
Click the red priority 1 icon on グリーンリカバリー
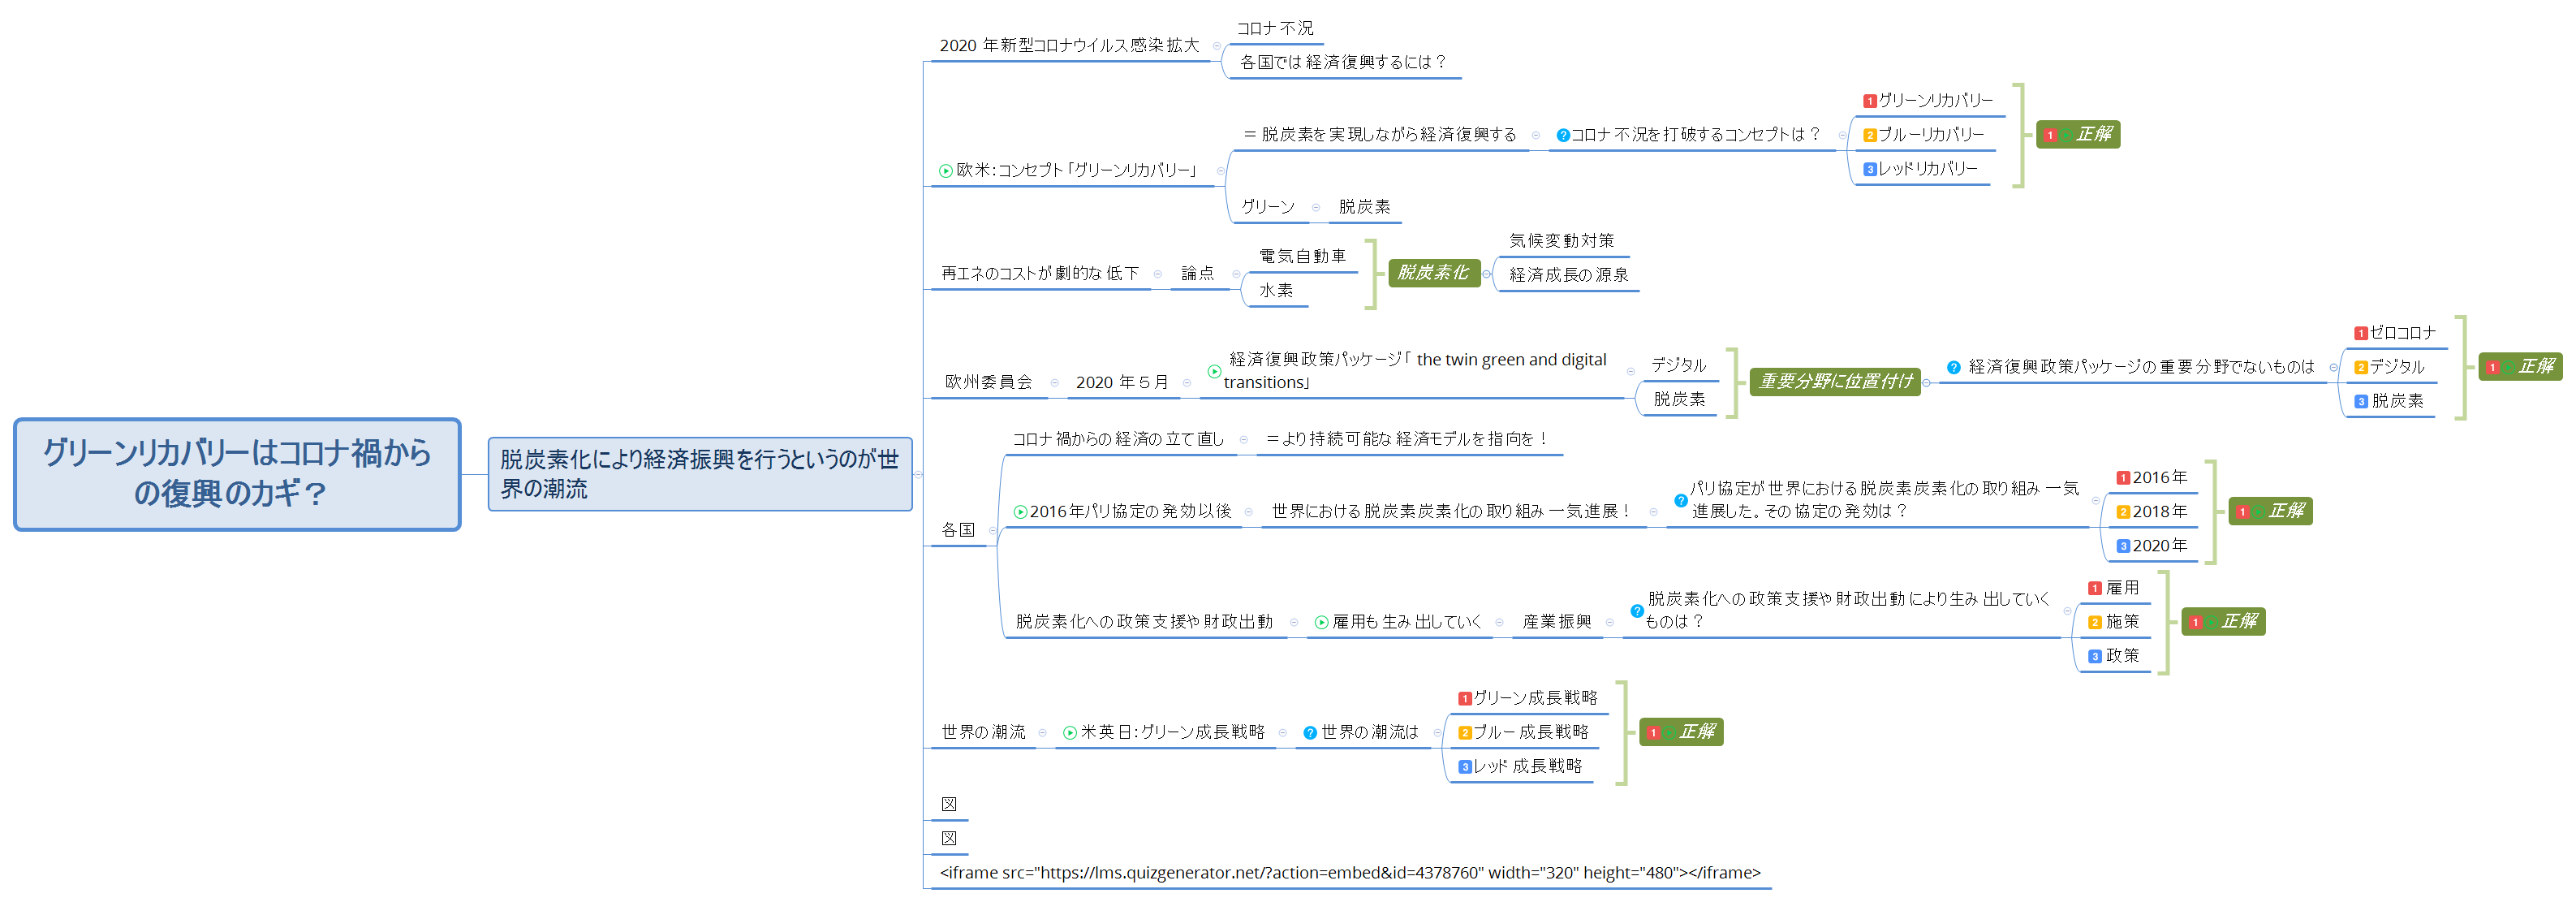click(x=1869, y=101)
